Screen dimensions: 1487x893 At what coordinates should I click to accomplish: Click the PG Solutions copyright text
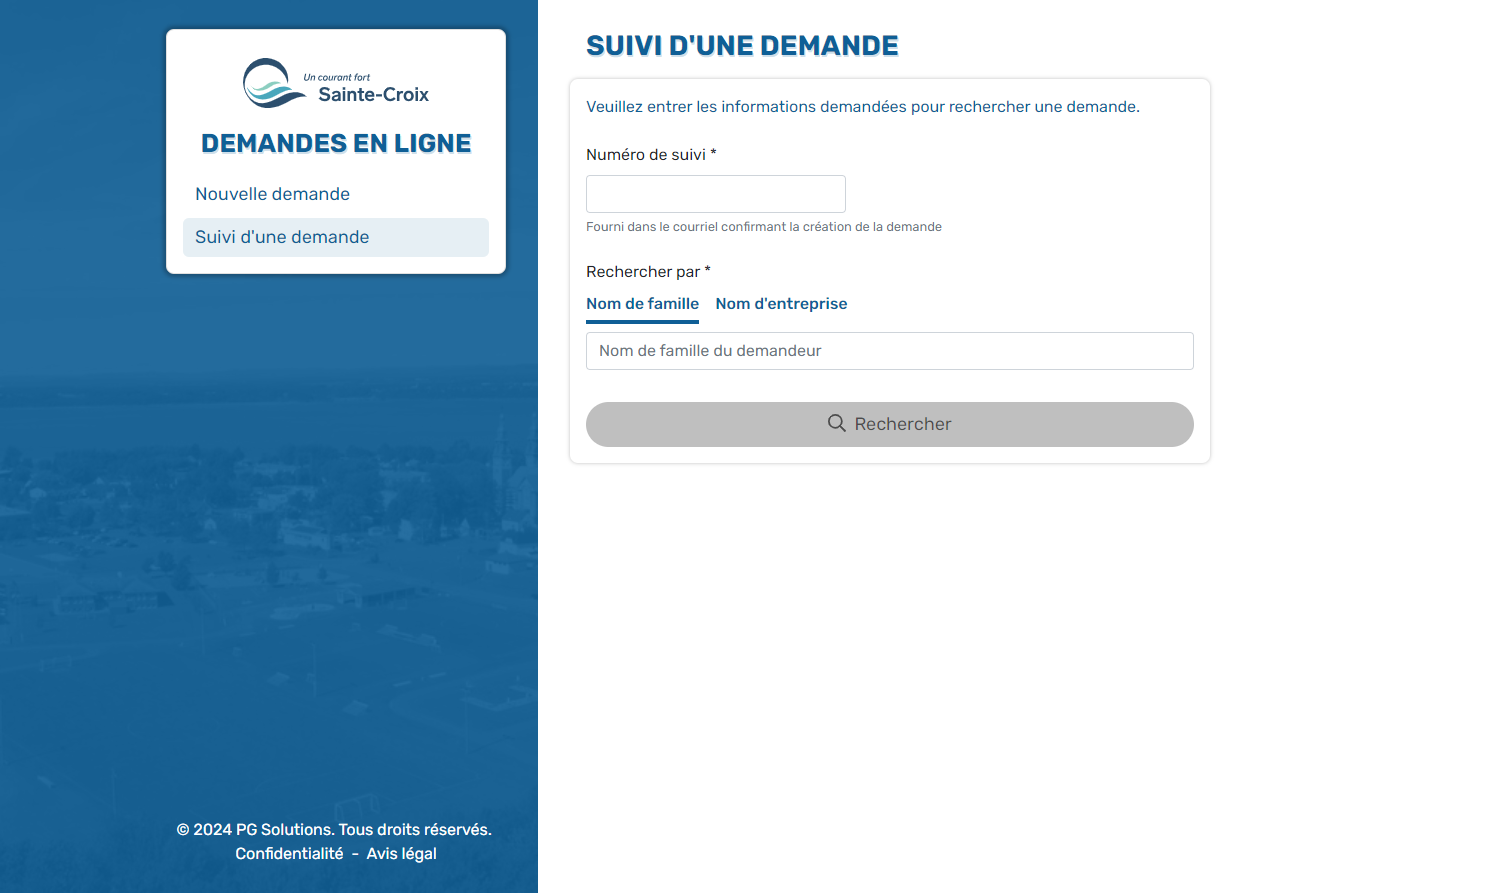334,829
